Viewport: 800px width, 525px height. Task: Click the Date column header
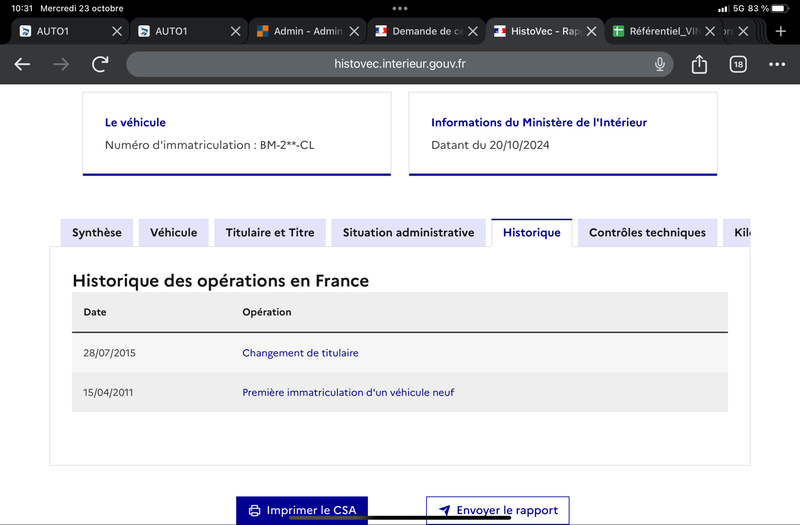95,312
